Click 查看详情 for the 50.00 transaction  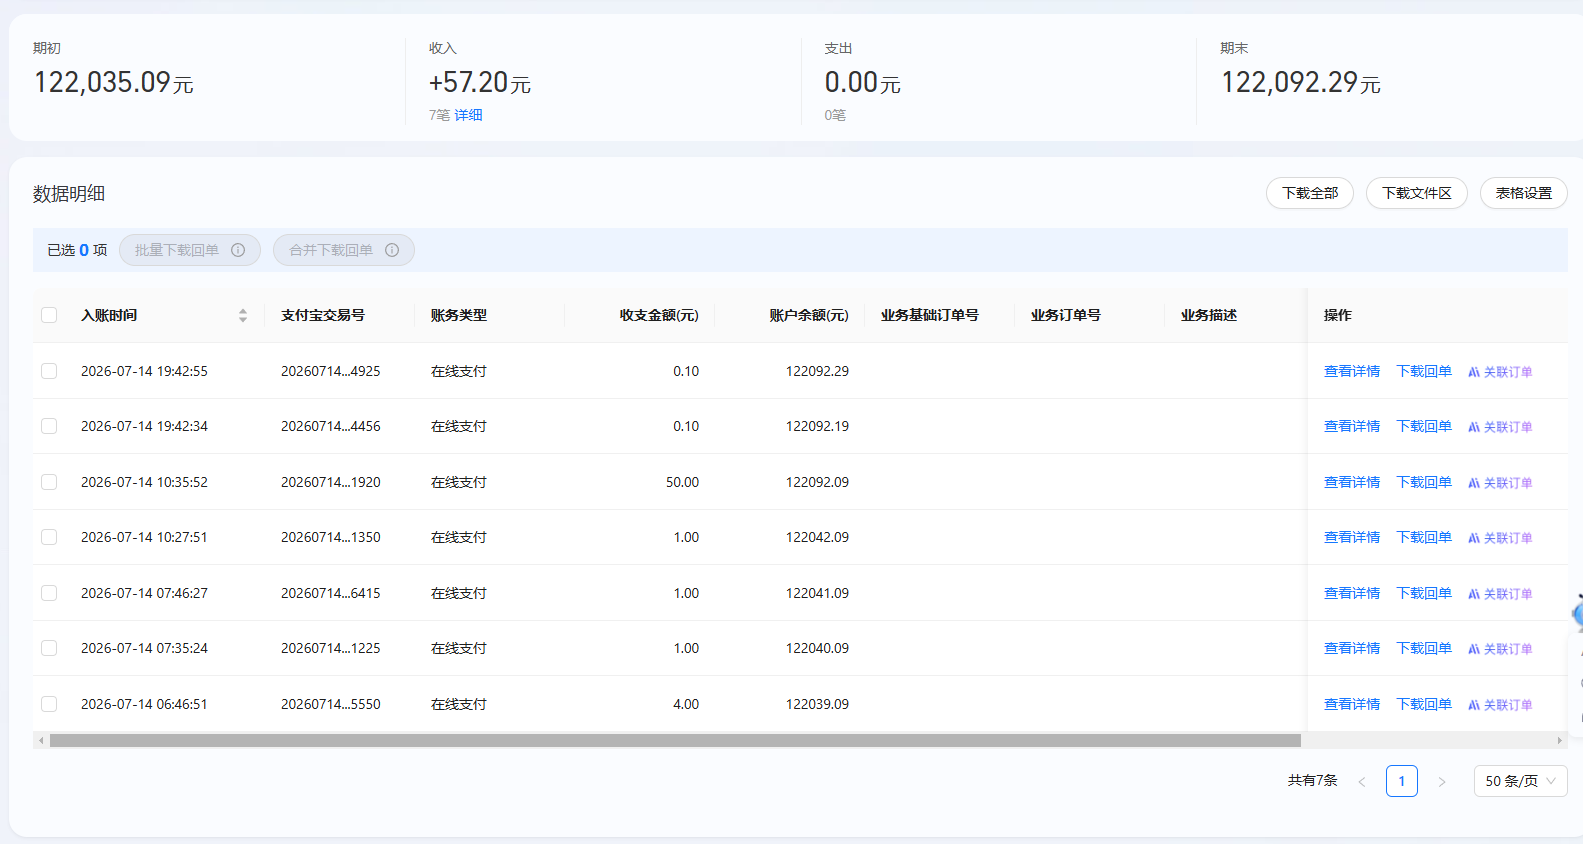tap(1352, 482)
